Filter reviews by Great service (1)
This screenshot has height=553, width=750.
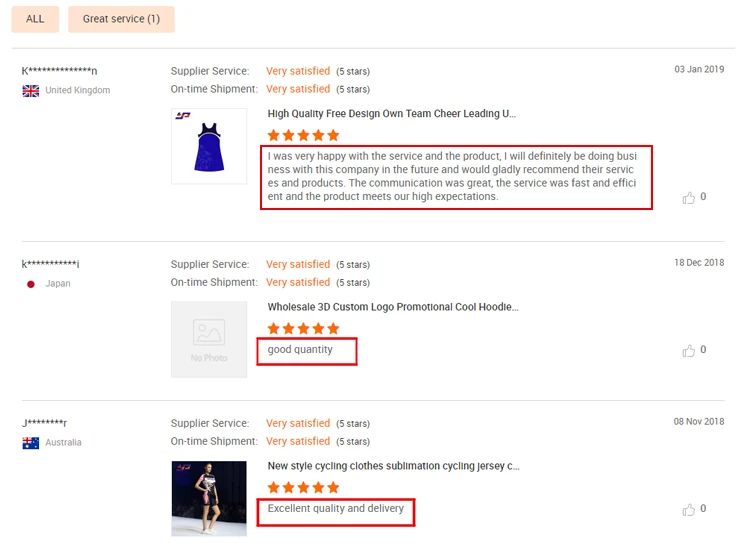tap(121, 19)
